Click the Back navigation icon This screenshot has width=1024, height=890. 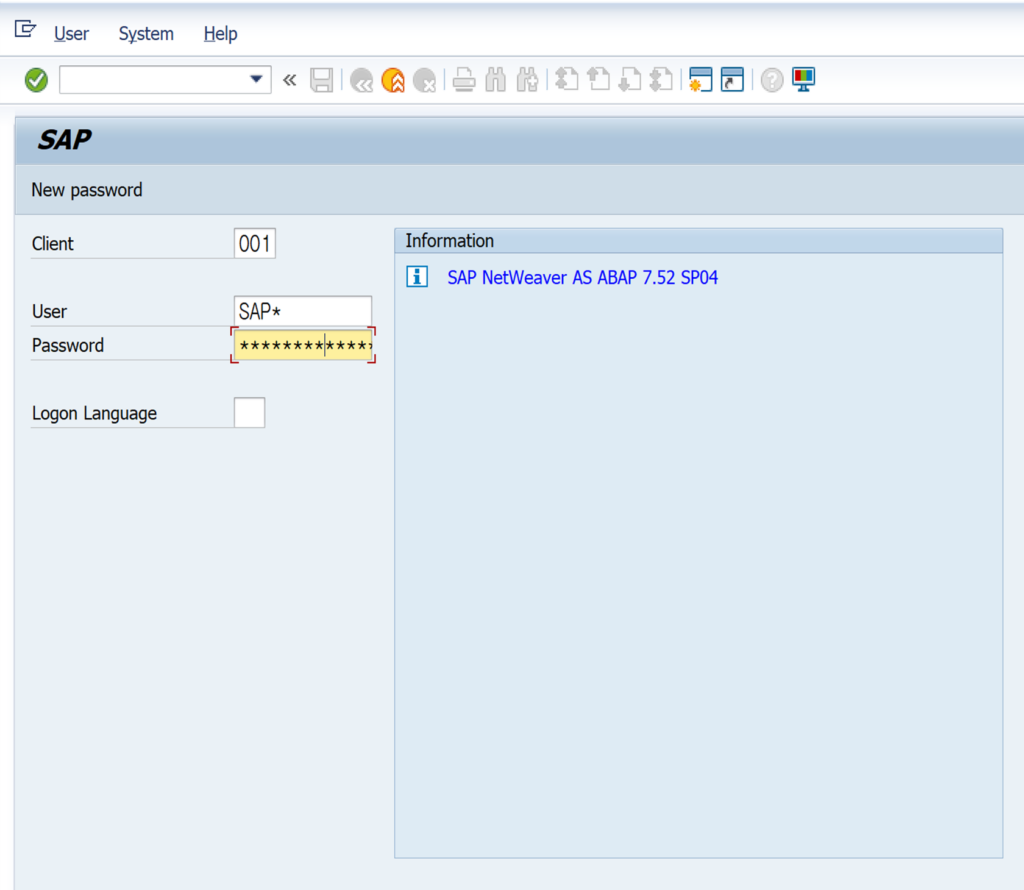[x=361, y=80]
